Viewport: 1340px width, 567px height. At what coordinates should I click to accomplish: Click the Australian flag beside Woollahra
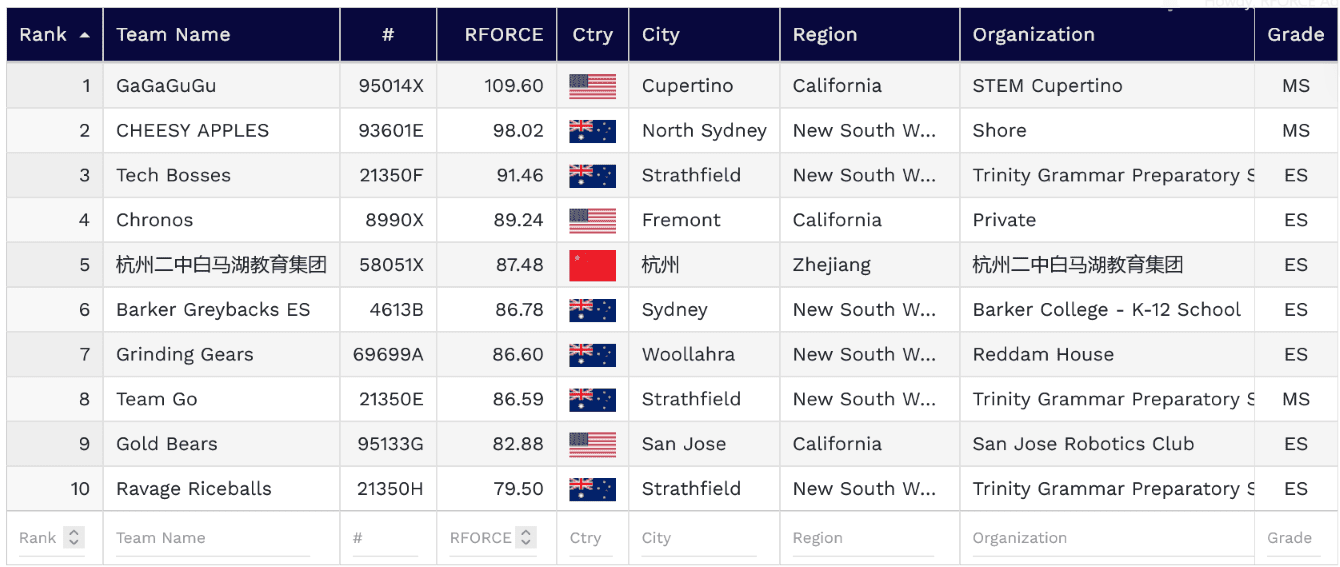[592, 355]
